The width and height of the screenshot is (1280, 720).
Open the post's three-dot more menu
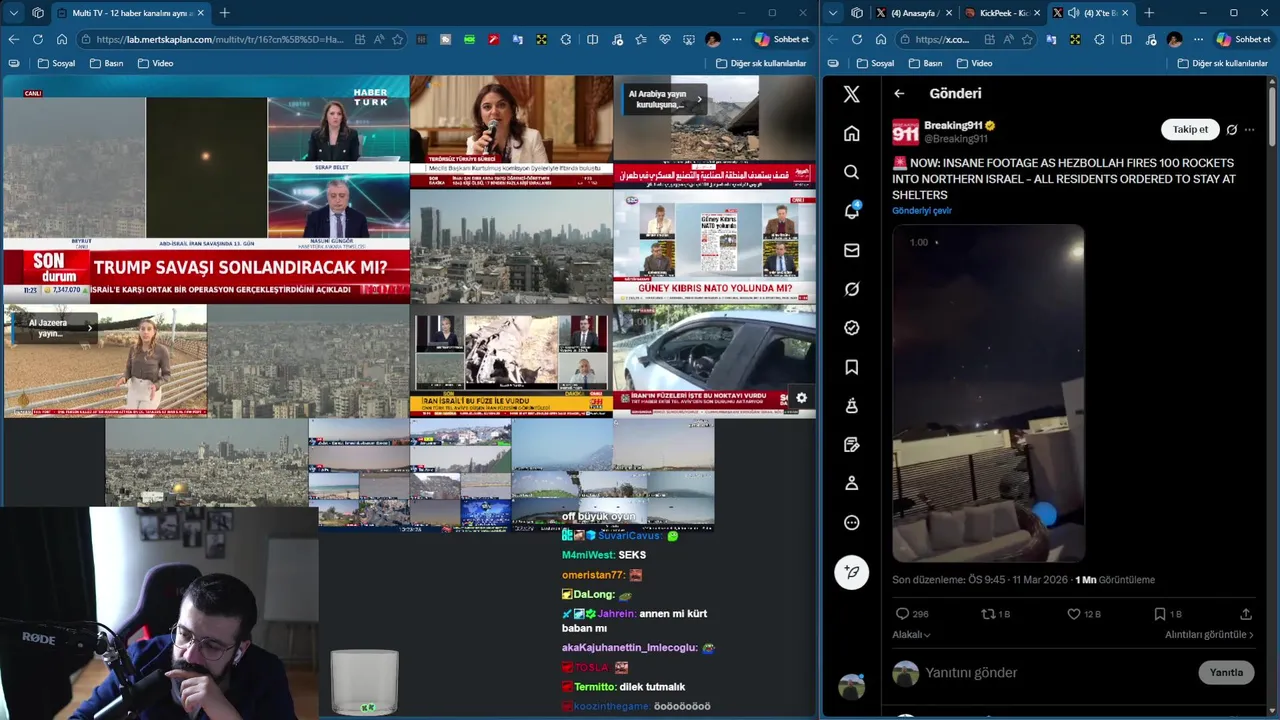coord(1249,130)
